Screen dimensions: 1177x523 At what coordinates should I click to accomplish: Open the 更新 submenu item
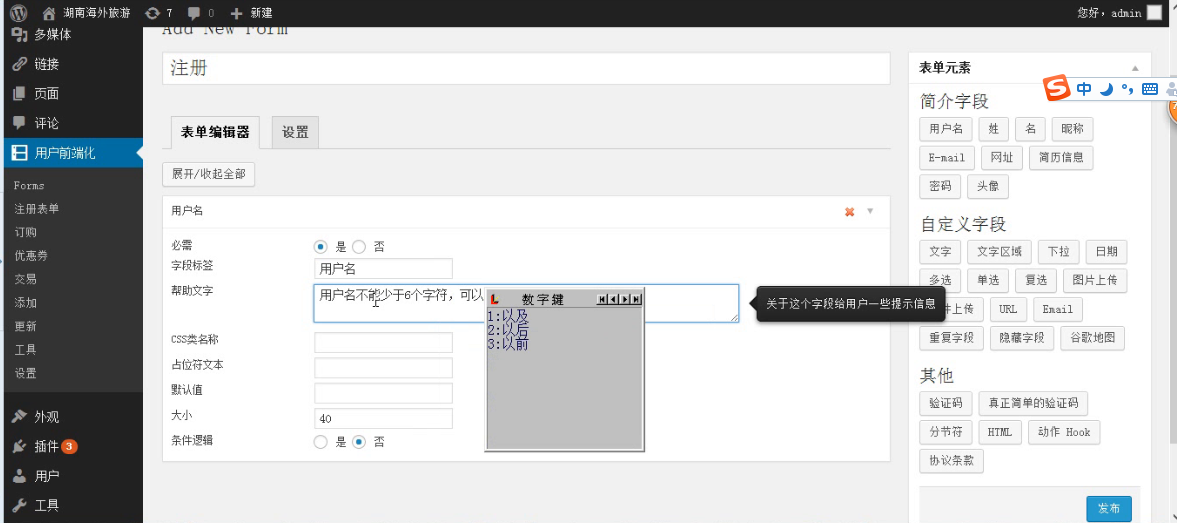(x=25, y=326)
